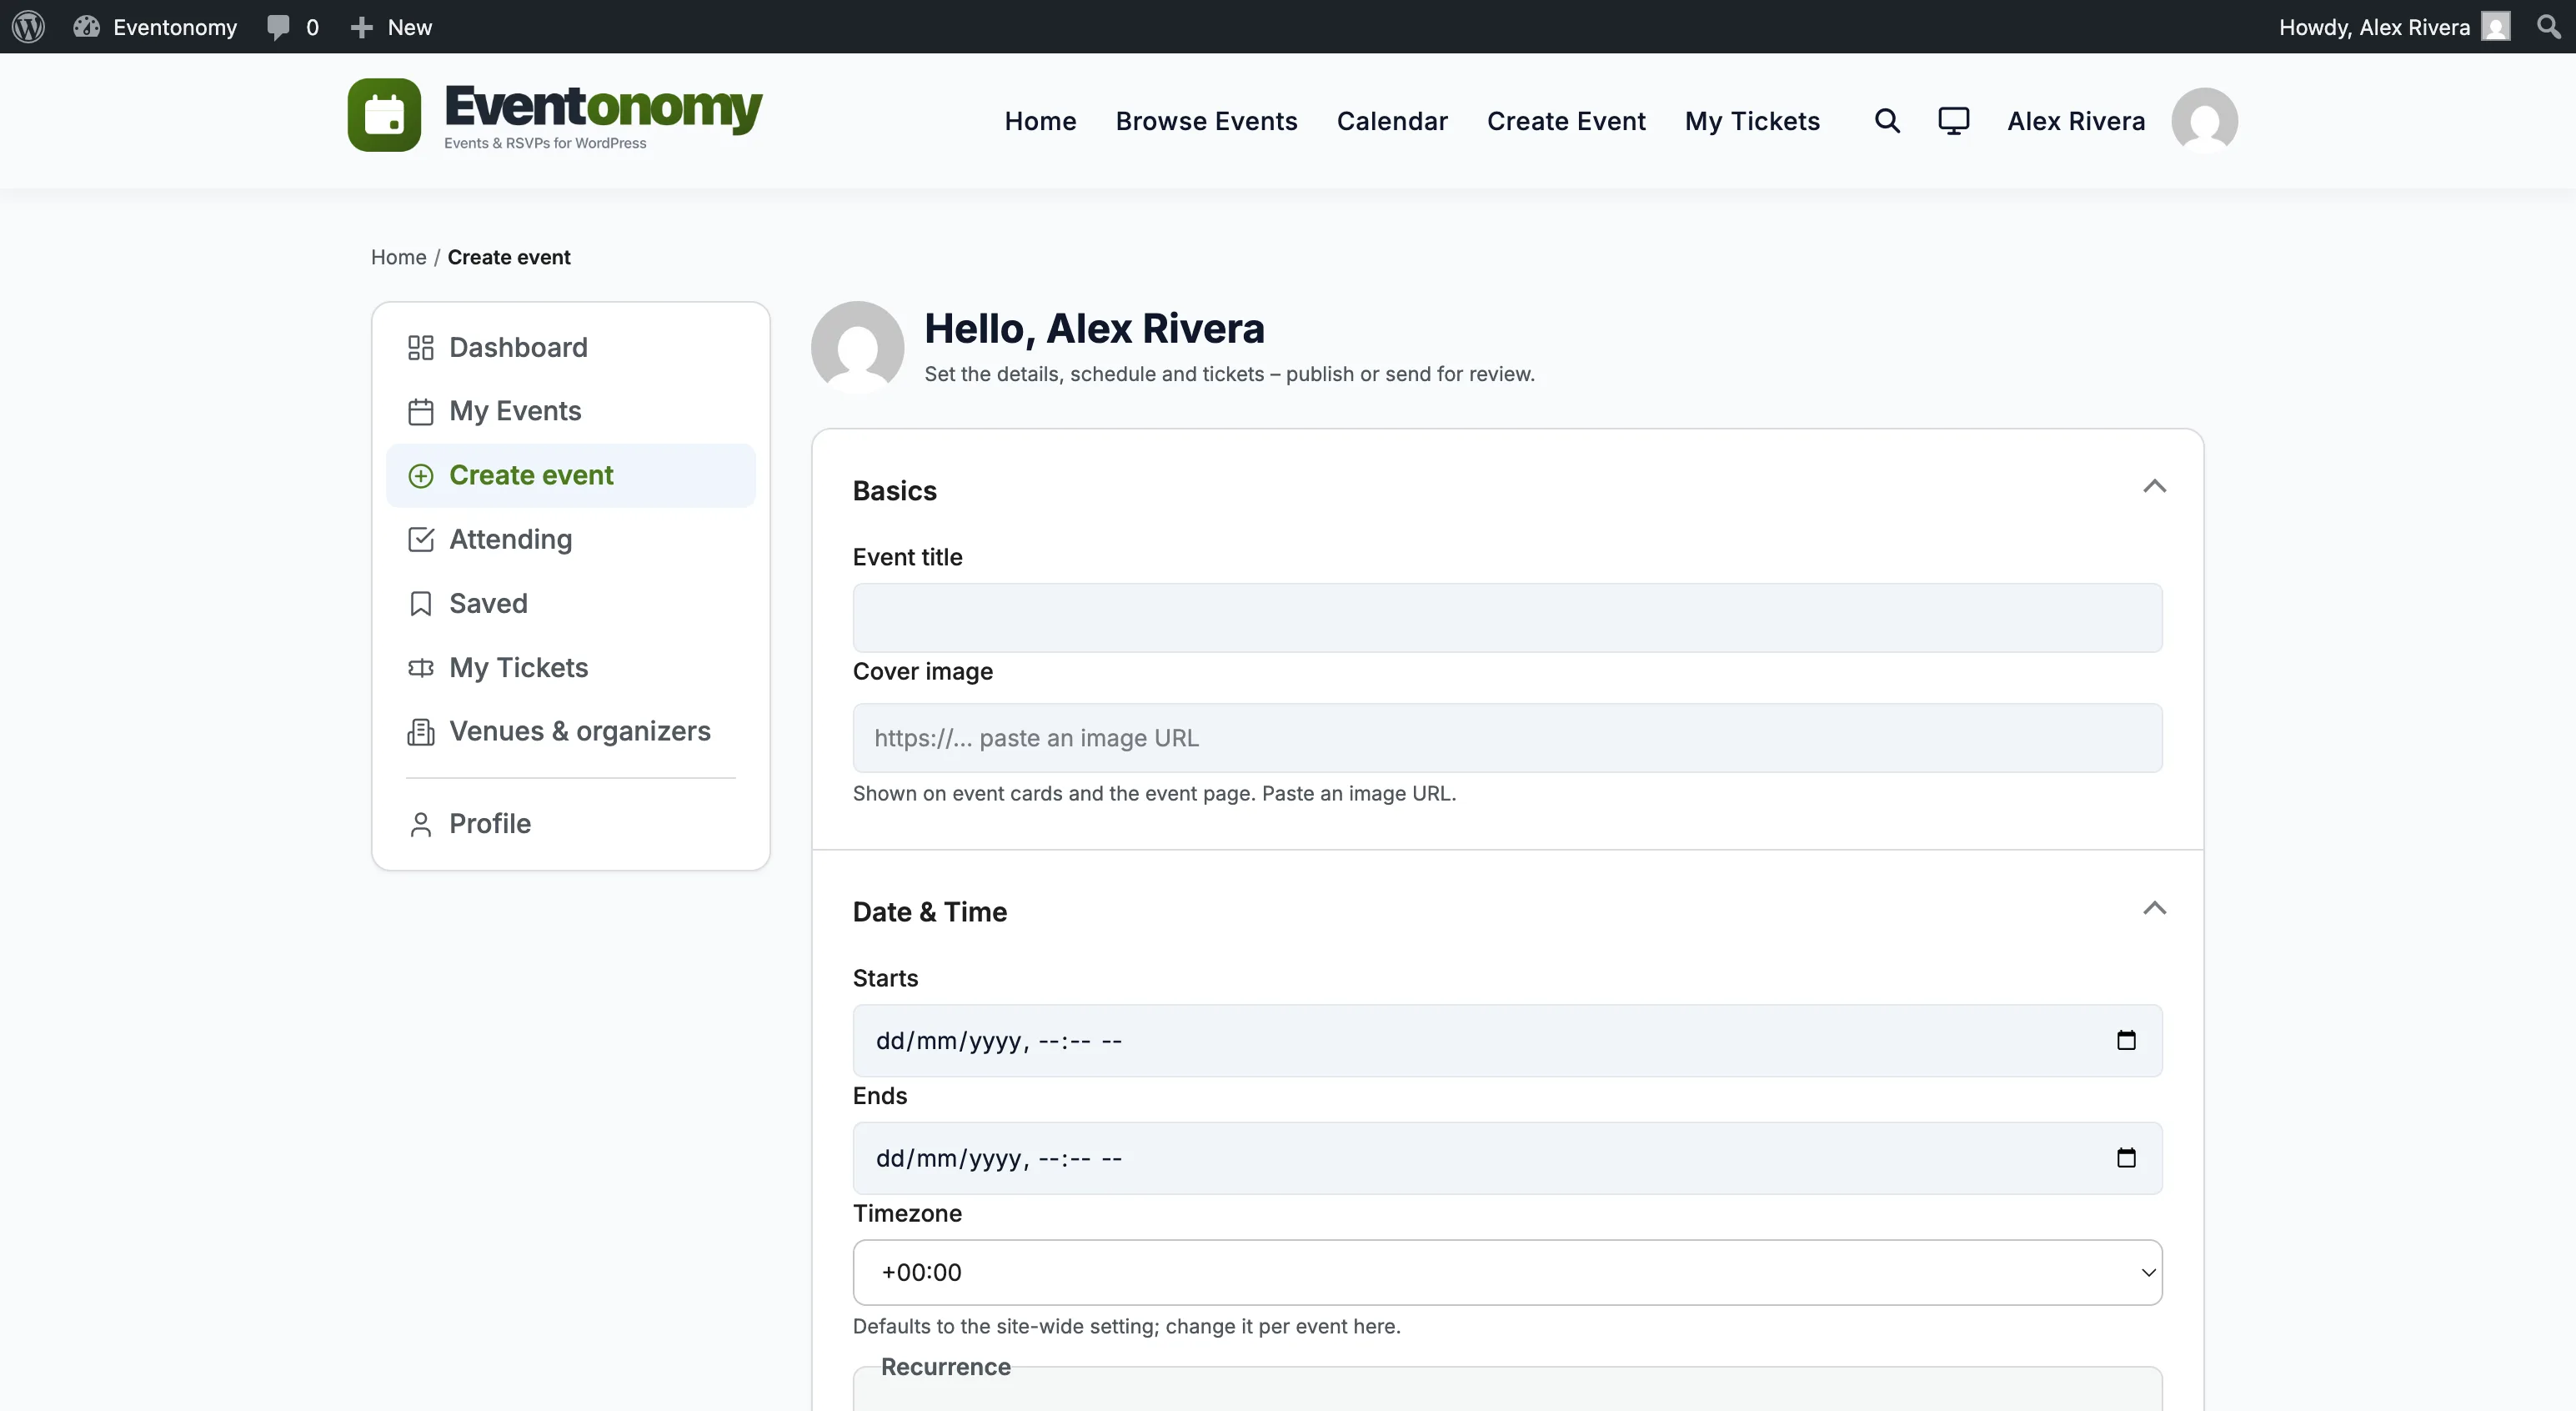Click the My Tickets ticket icon in sidebar
2576x1411 pixels.
click(x=421, y=668)
